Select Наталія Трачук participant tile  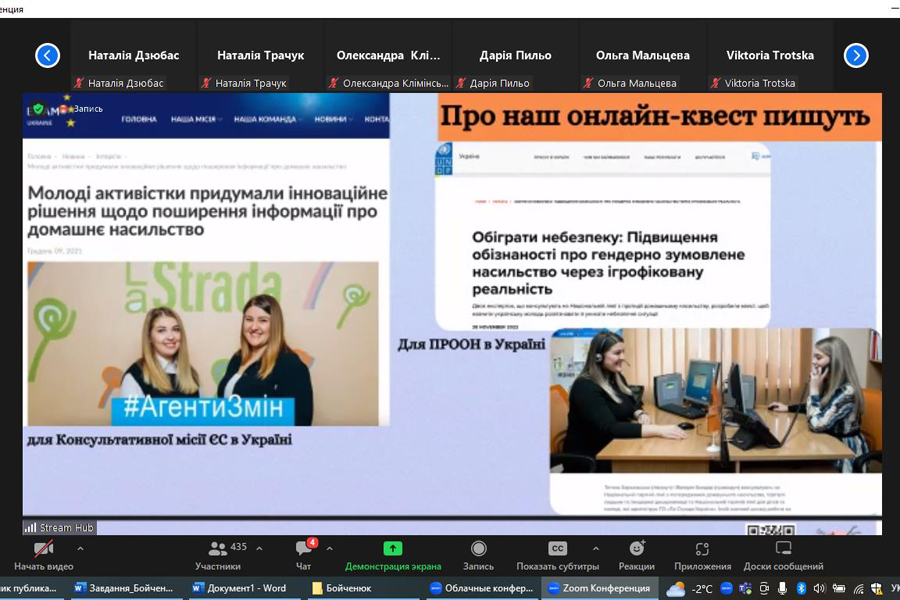click(261, 56)
